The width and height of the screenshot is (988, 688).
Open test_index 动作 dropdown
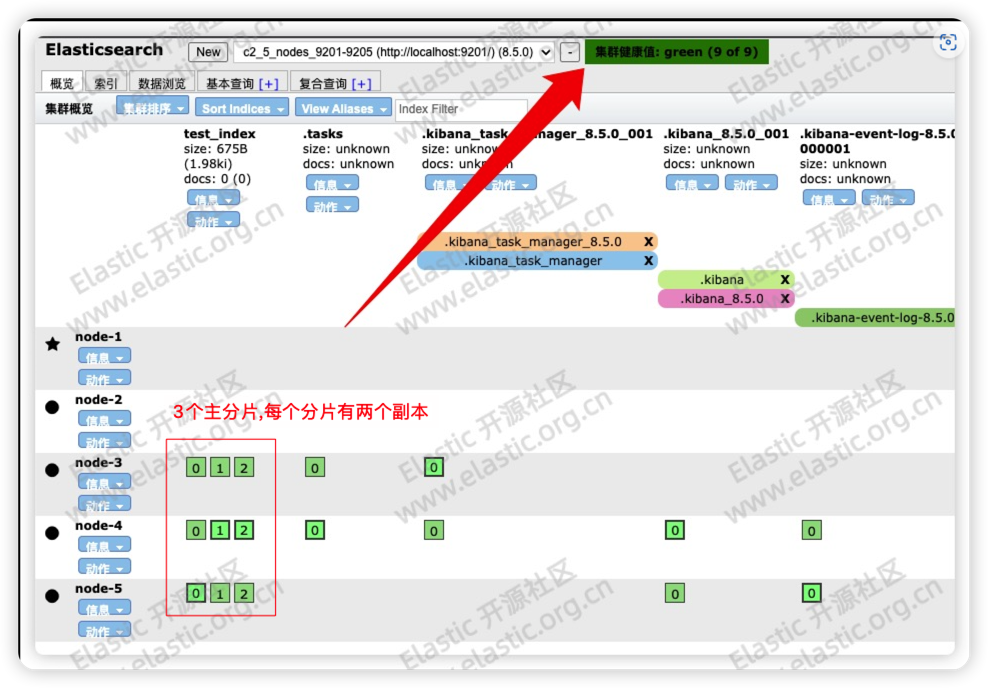(213, 221)
